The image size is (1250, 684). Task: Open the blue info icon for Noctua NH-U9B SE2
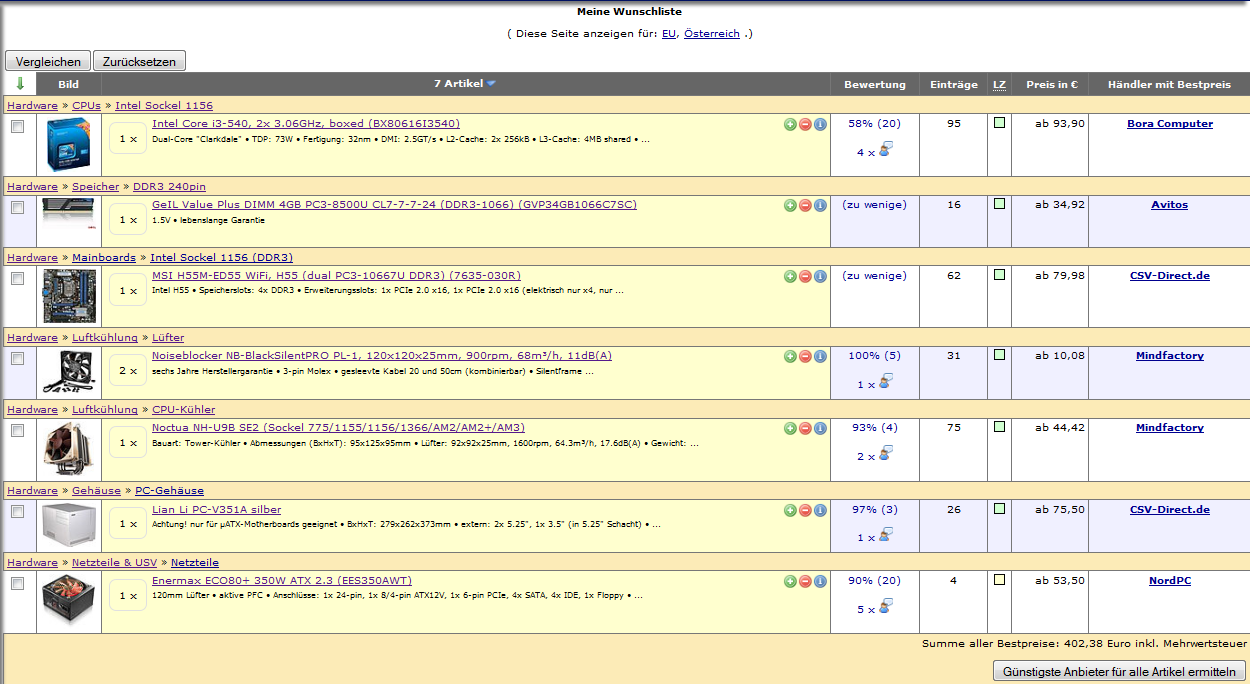(820, 428)
